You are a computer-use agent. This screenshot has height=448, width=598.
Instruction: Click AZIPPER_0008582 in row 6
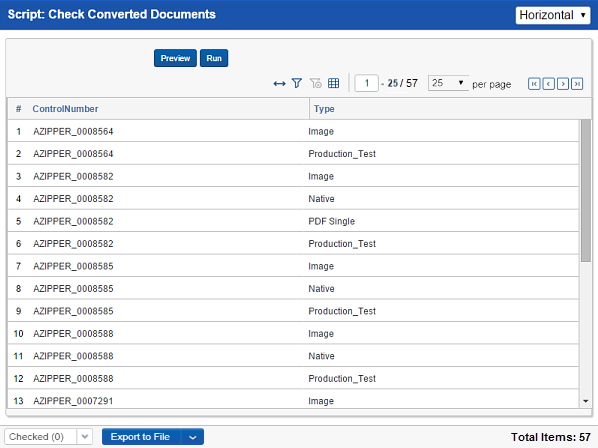(73, 244)
